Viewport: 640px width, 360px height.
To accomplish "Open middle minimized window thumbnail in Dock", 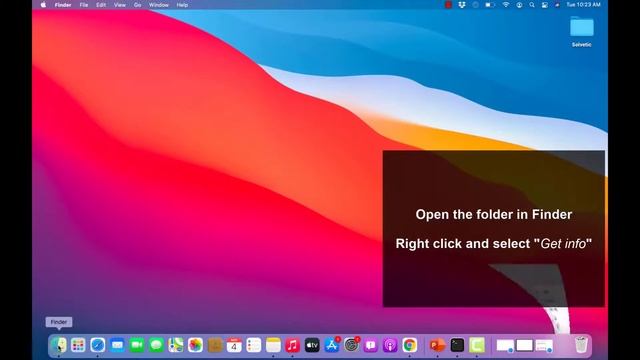I will (524, 345).
